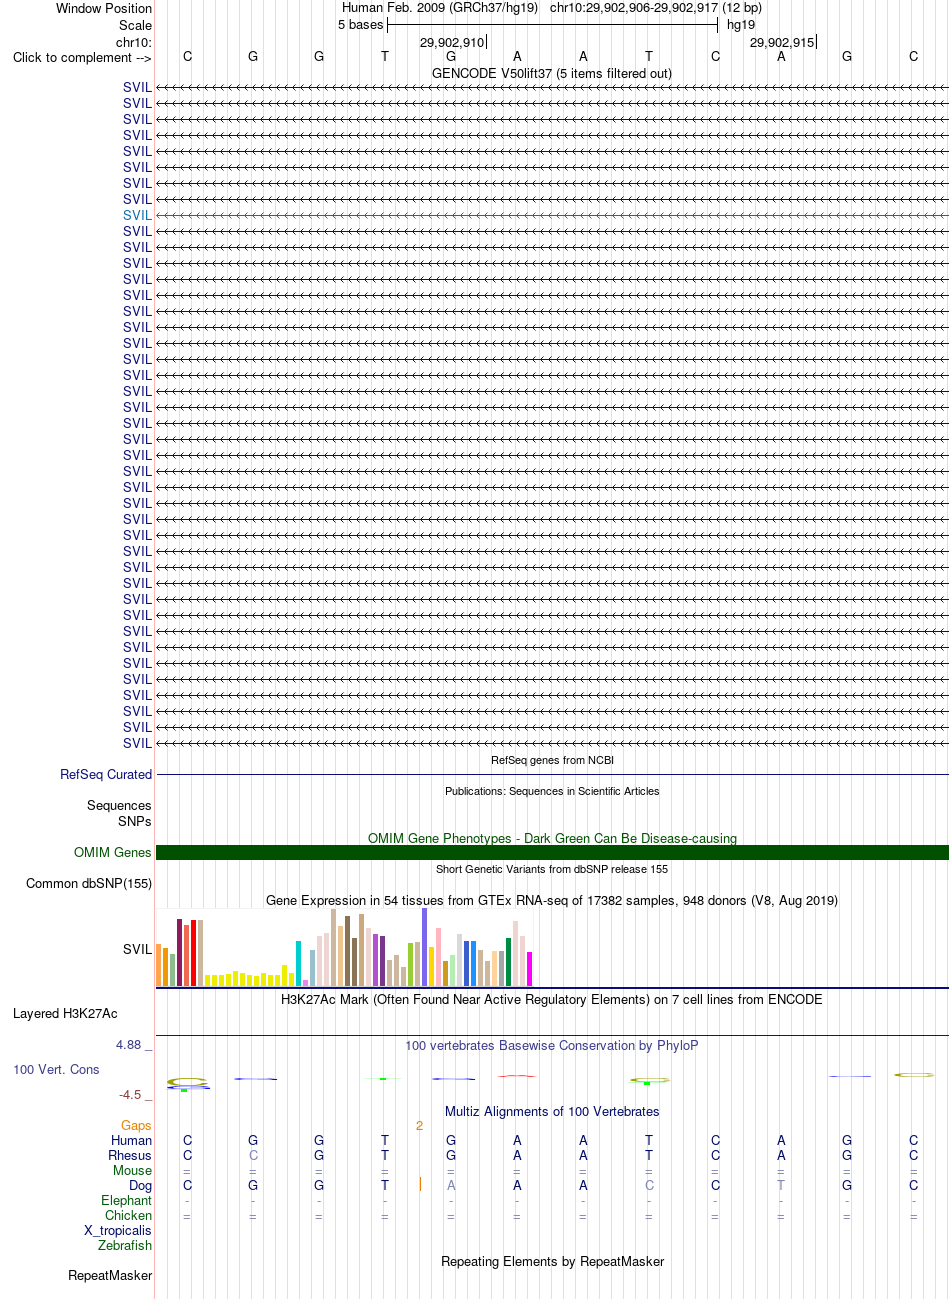Click the "RepeatMasker" track label

tap(110, 1275)
